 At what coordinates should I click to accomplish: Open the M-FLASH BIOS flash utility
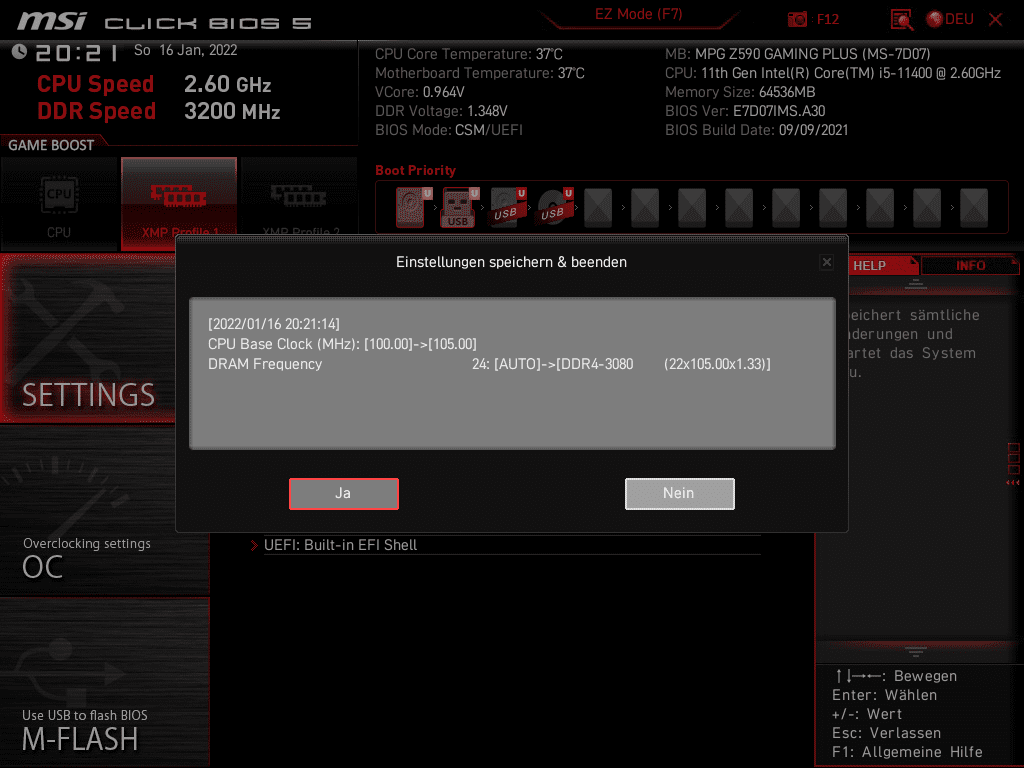(104, 681)
